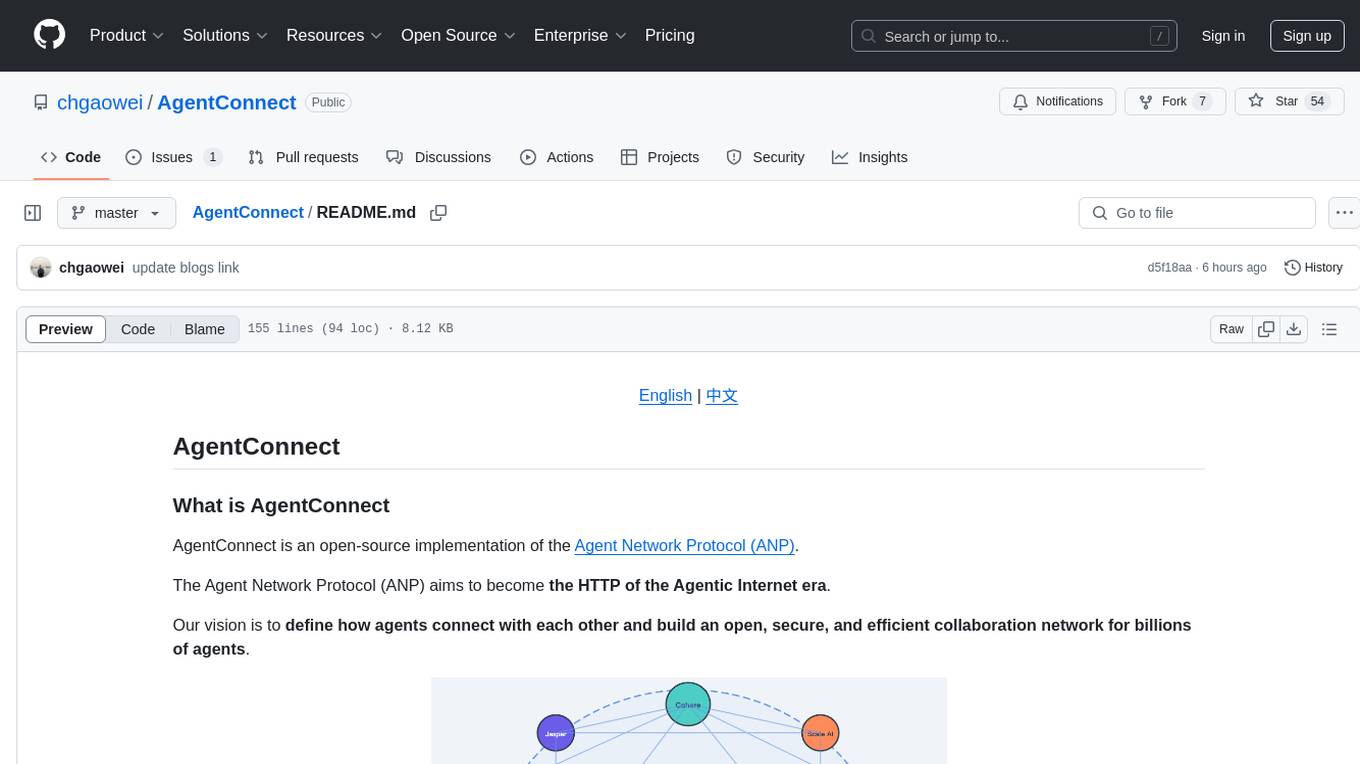Expand the Solutions menu
The image size is (1360, 764).
[x=225, y=35]
